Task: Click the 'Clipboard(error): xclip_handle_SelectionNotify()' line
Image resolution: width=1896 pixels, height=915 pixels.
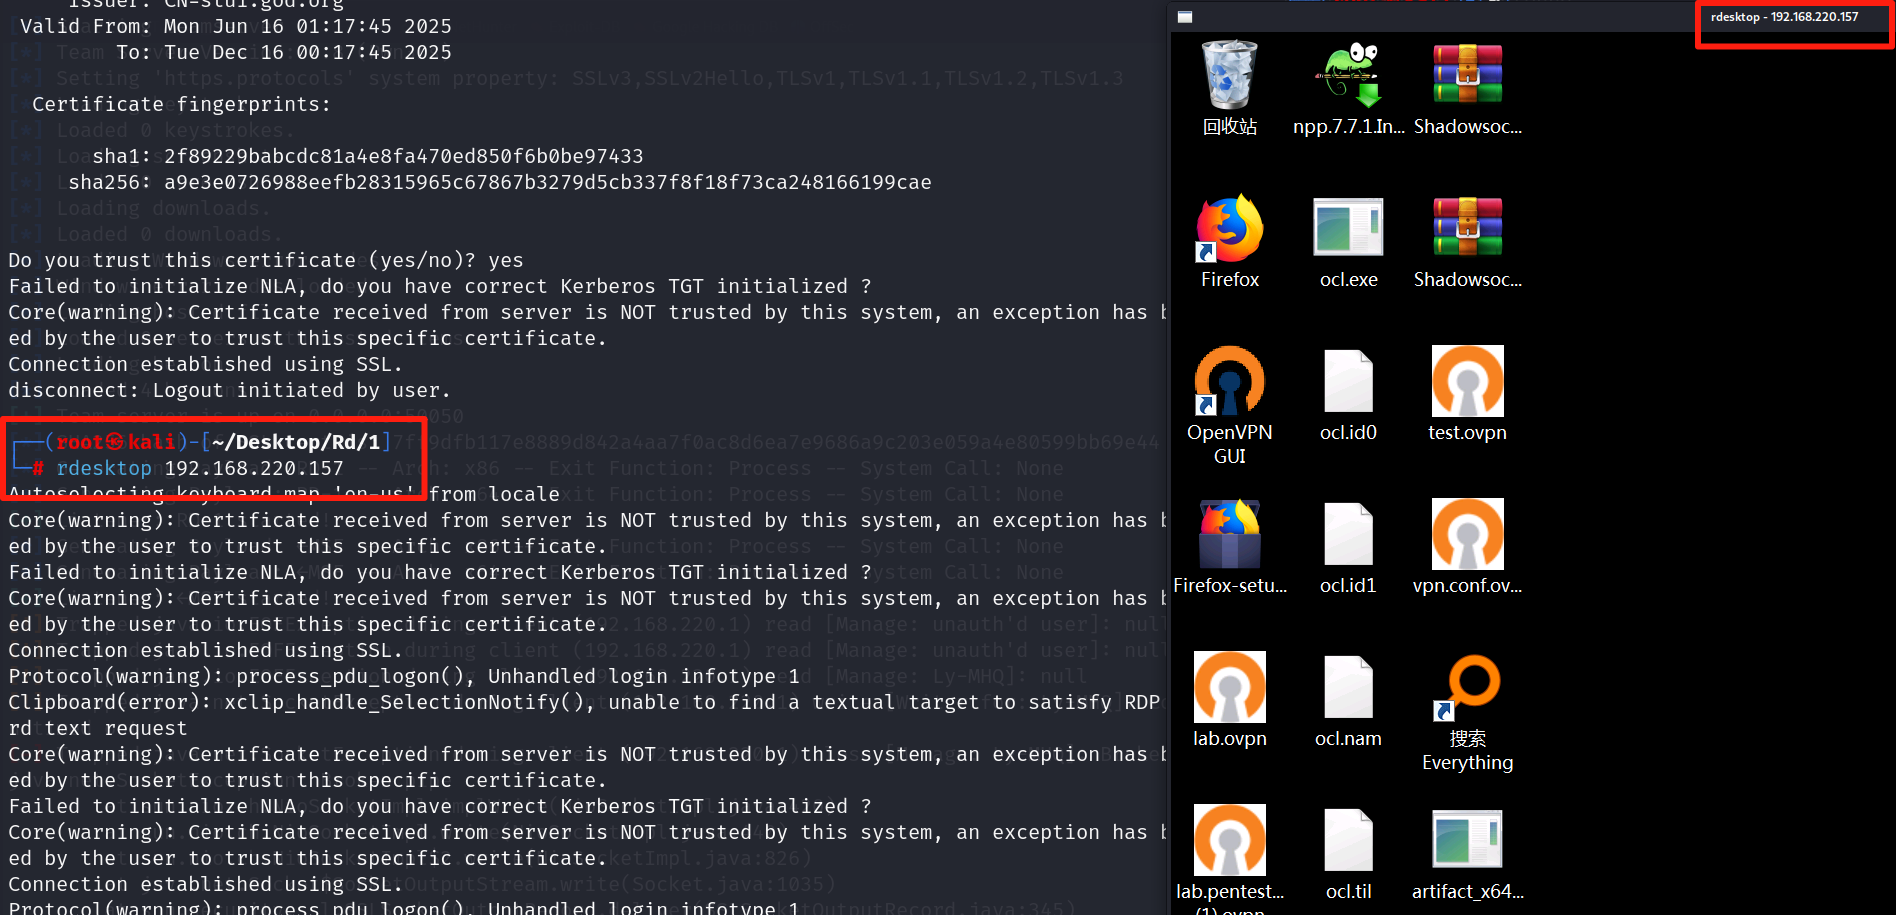Action: click(x=584, y=703)
